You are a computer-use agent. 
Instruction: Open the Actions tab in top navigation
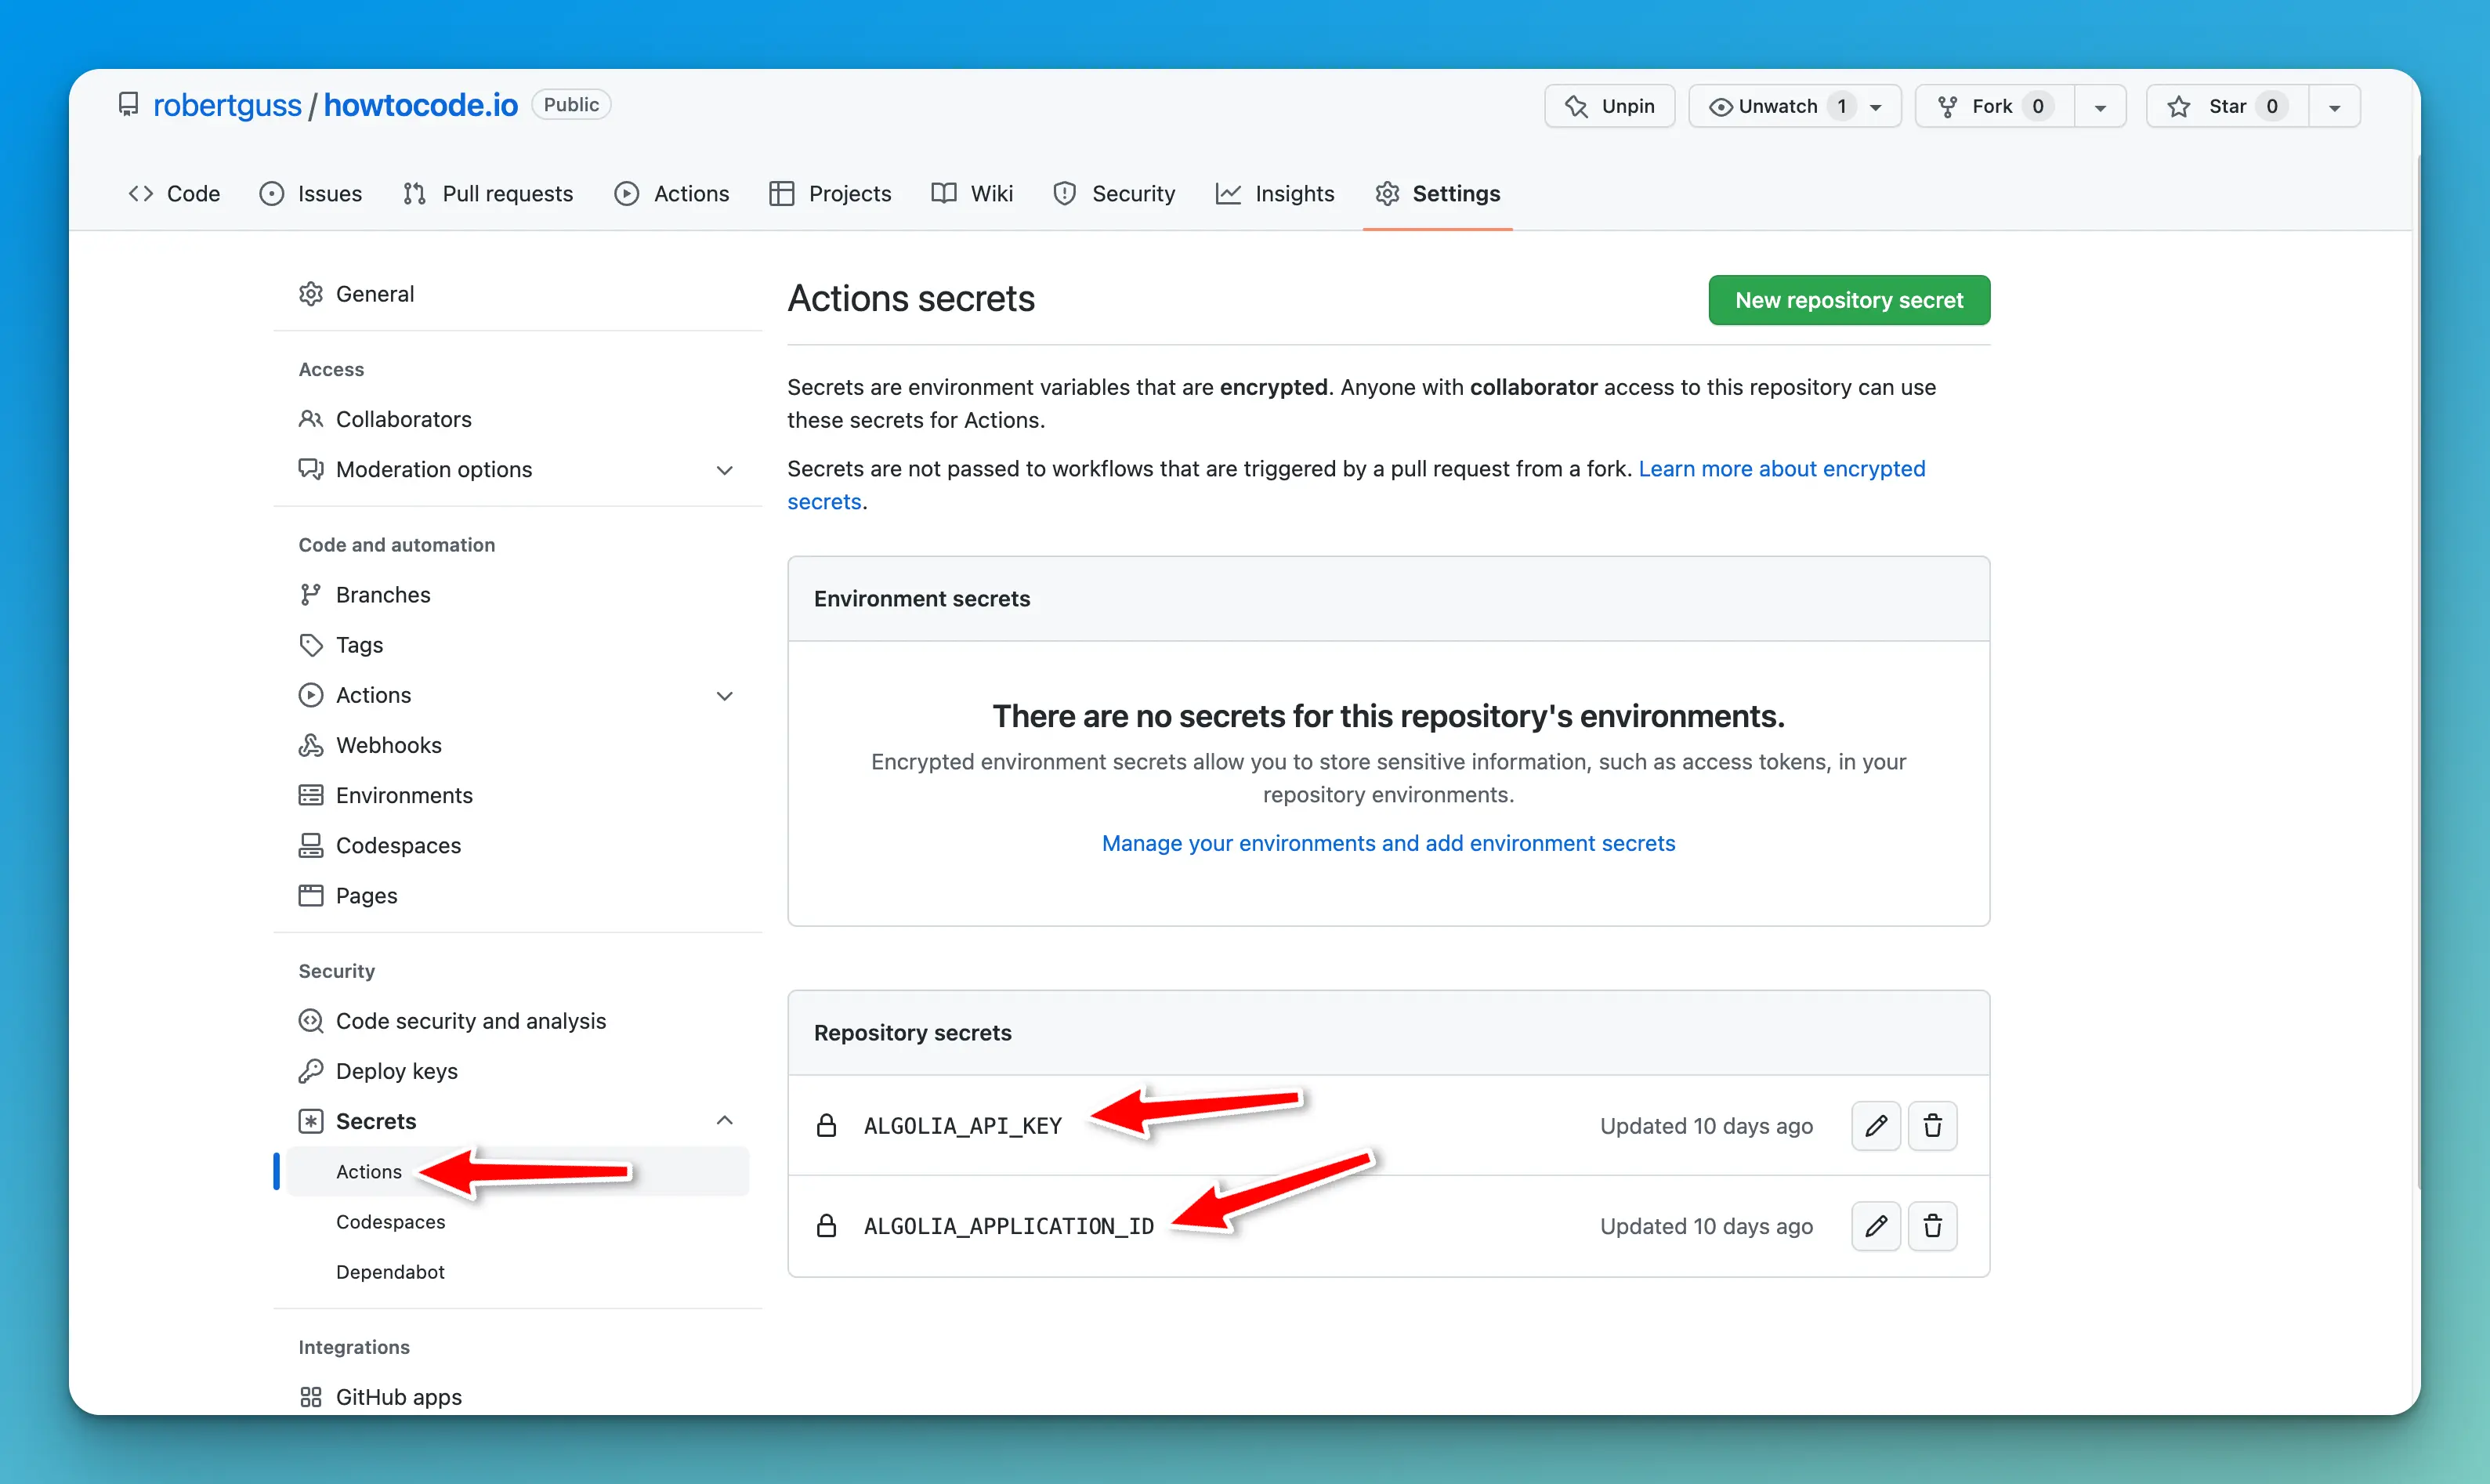pos(672,193)
